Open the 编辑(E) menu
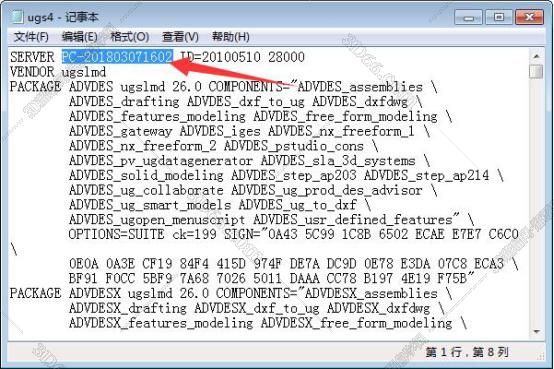554x369 pixels. pos(79,36)
